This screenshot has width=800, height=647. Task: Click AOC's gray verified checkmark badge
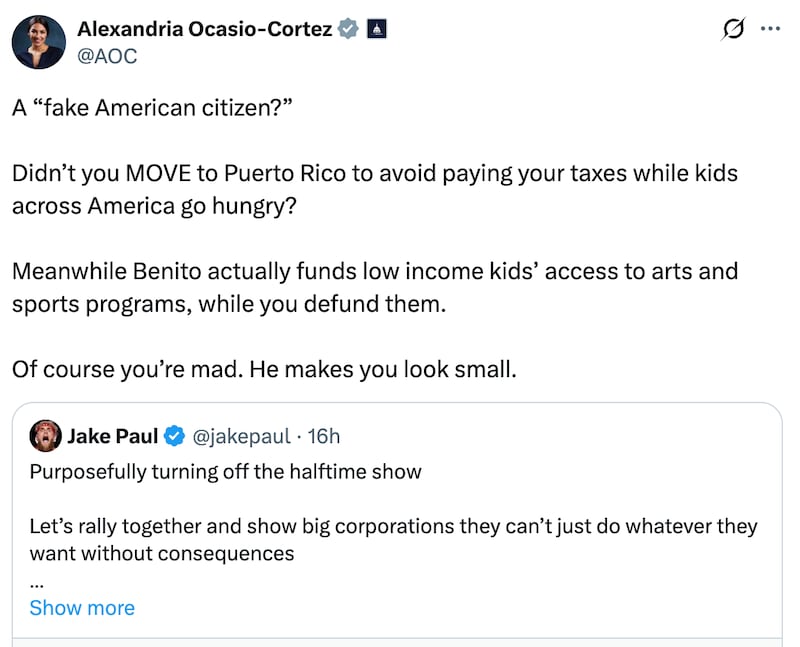(347, 29)
